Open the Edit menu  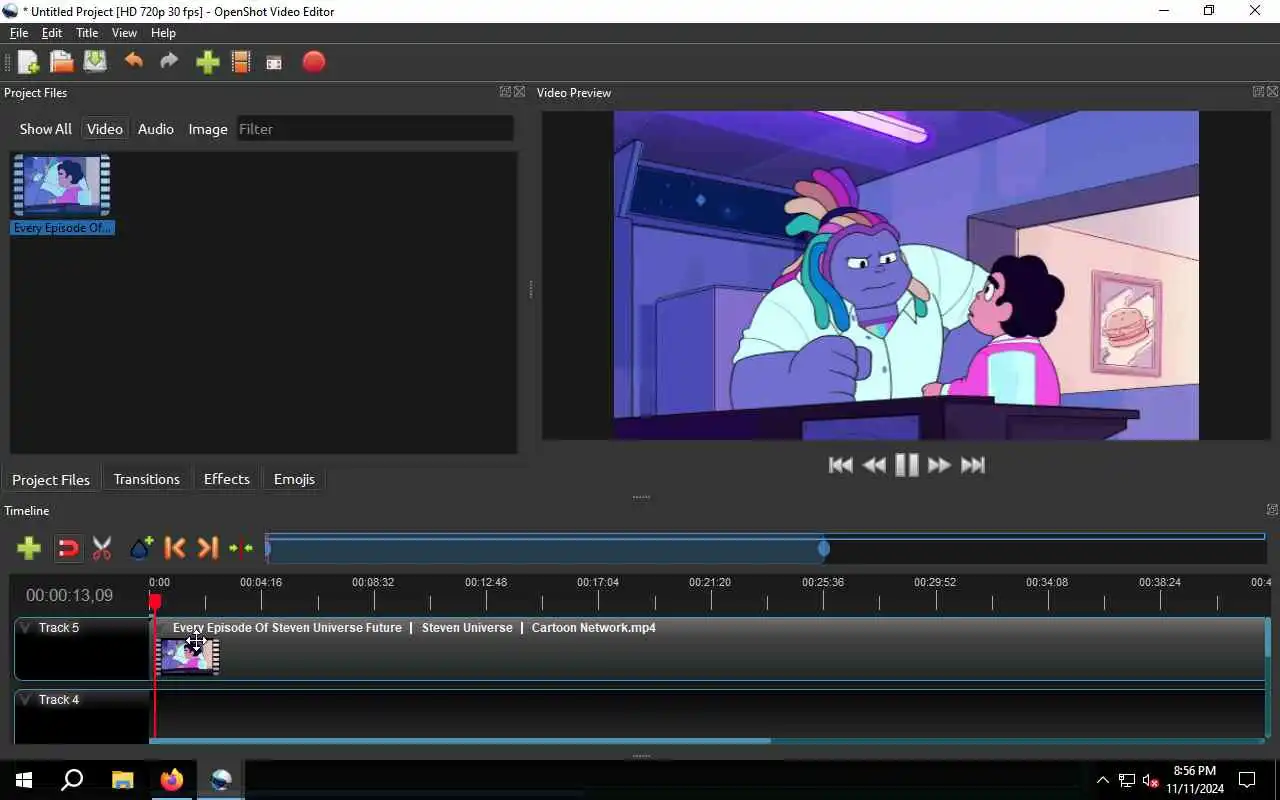[x=52, y=33]
